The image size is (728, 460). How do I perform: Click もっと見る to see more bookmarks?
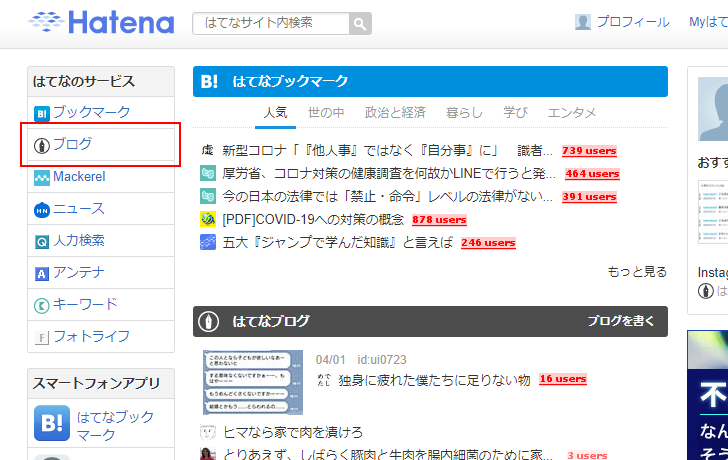[637, 272]
